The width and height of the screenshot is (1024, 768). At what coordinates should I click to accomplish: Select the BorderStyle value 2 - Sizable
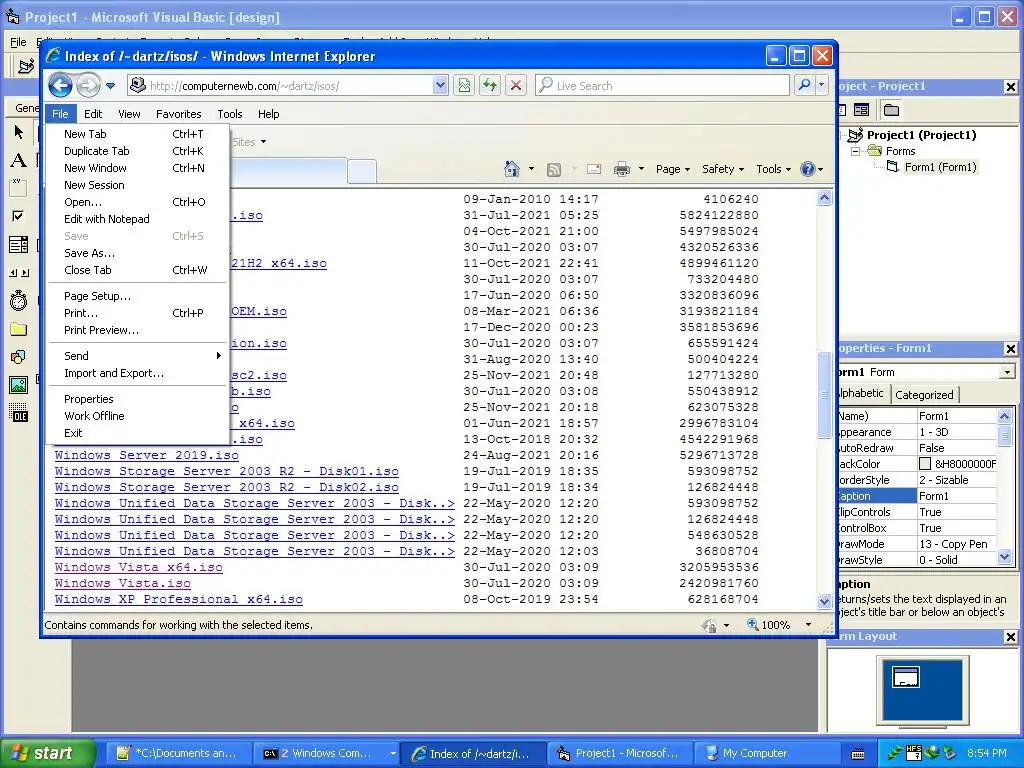957,480
